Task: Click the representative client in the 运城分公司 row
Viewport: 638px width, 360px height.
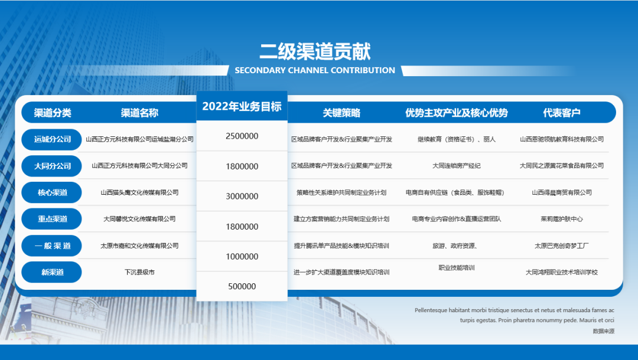Action: click(562, 139)
